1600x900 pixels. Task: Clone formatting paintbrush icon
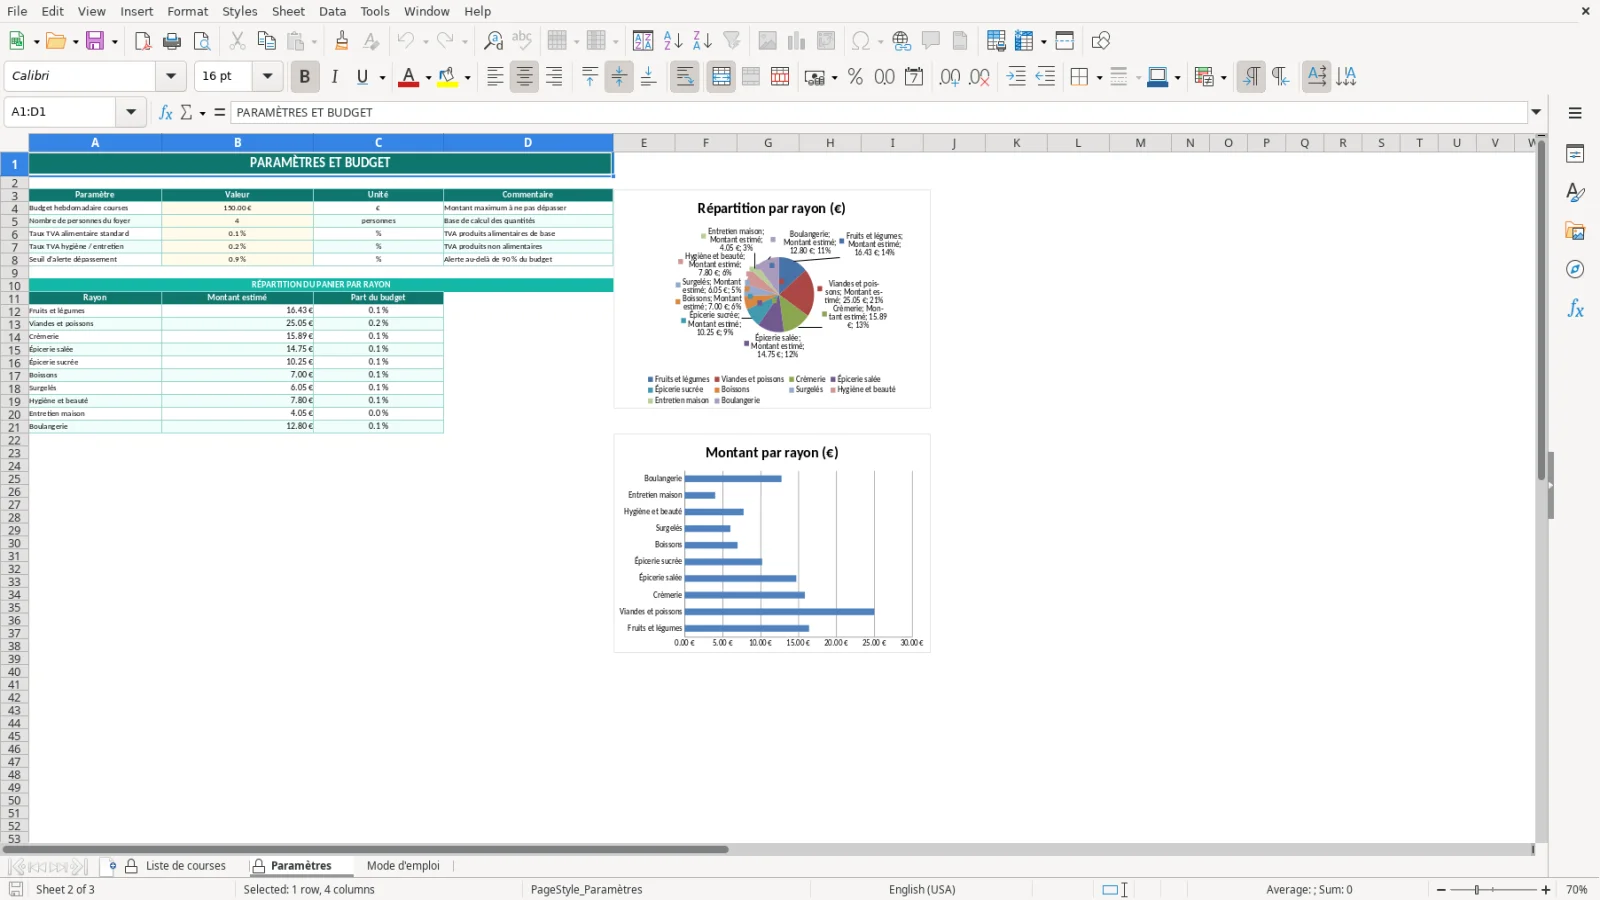342,41
